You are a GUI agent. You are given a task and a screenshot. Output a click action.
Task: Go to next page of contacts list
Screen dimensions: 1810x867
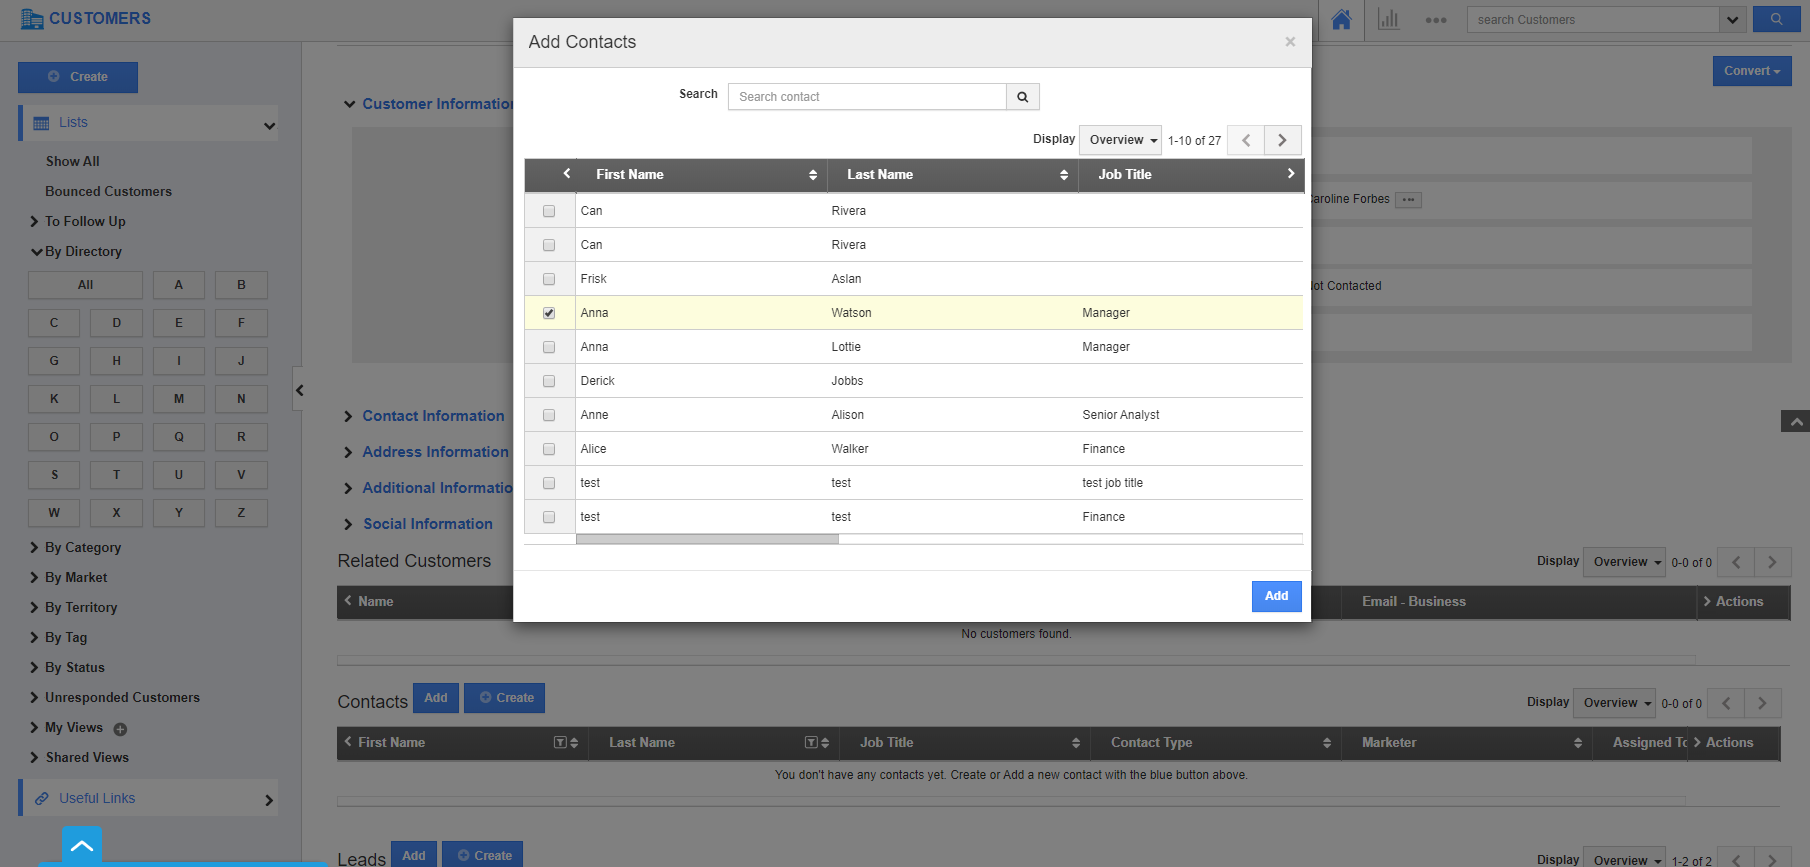click(x=1282, y=140)
